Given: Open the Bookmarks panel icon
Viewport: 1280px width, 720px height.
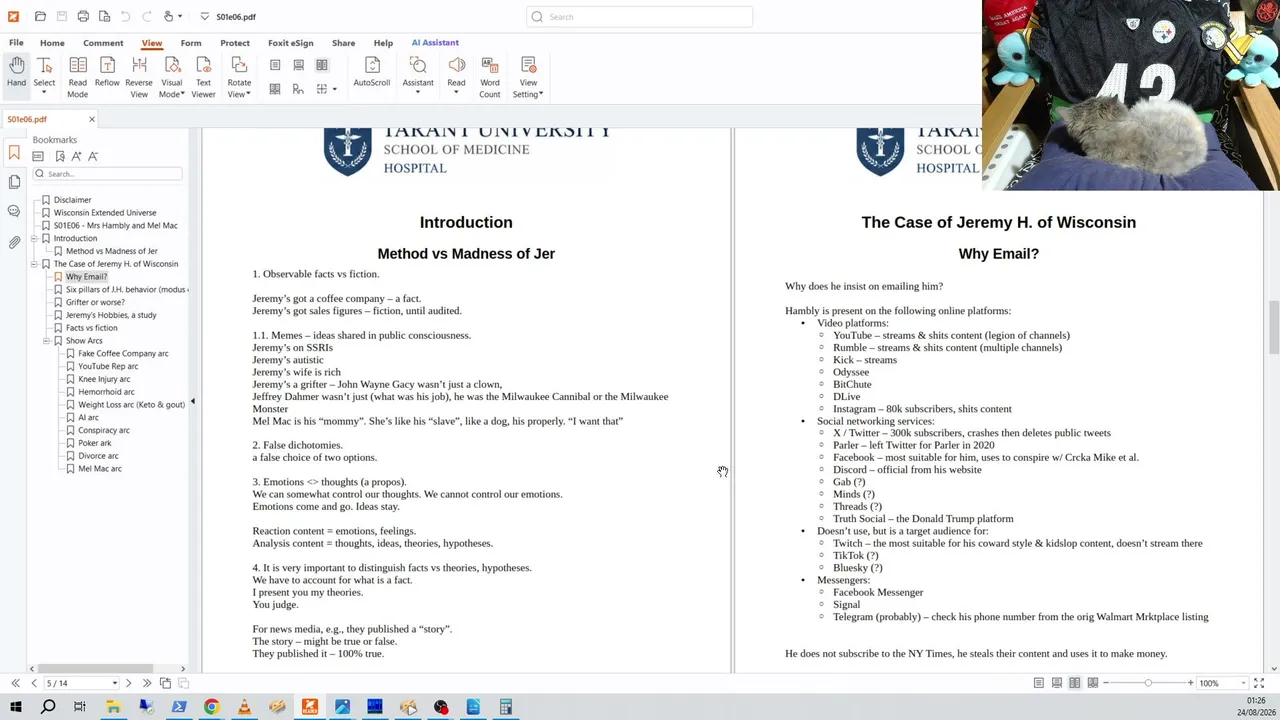Looking at the screenshot, I should (14, 153).
